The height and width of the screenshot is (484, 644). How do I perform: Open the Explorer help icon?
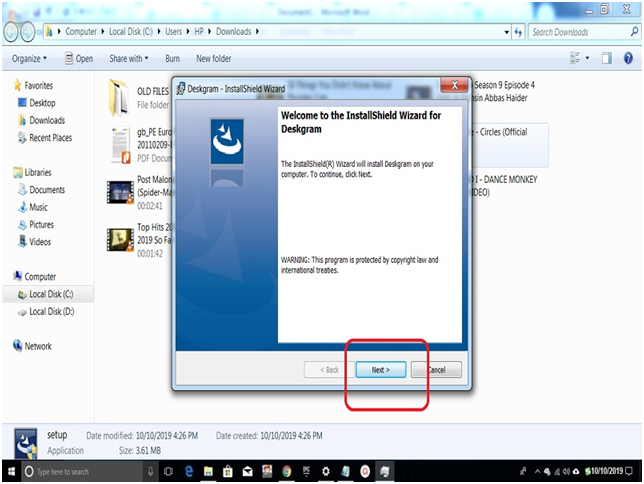[x=628, y=58]
